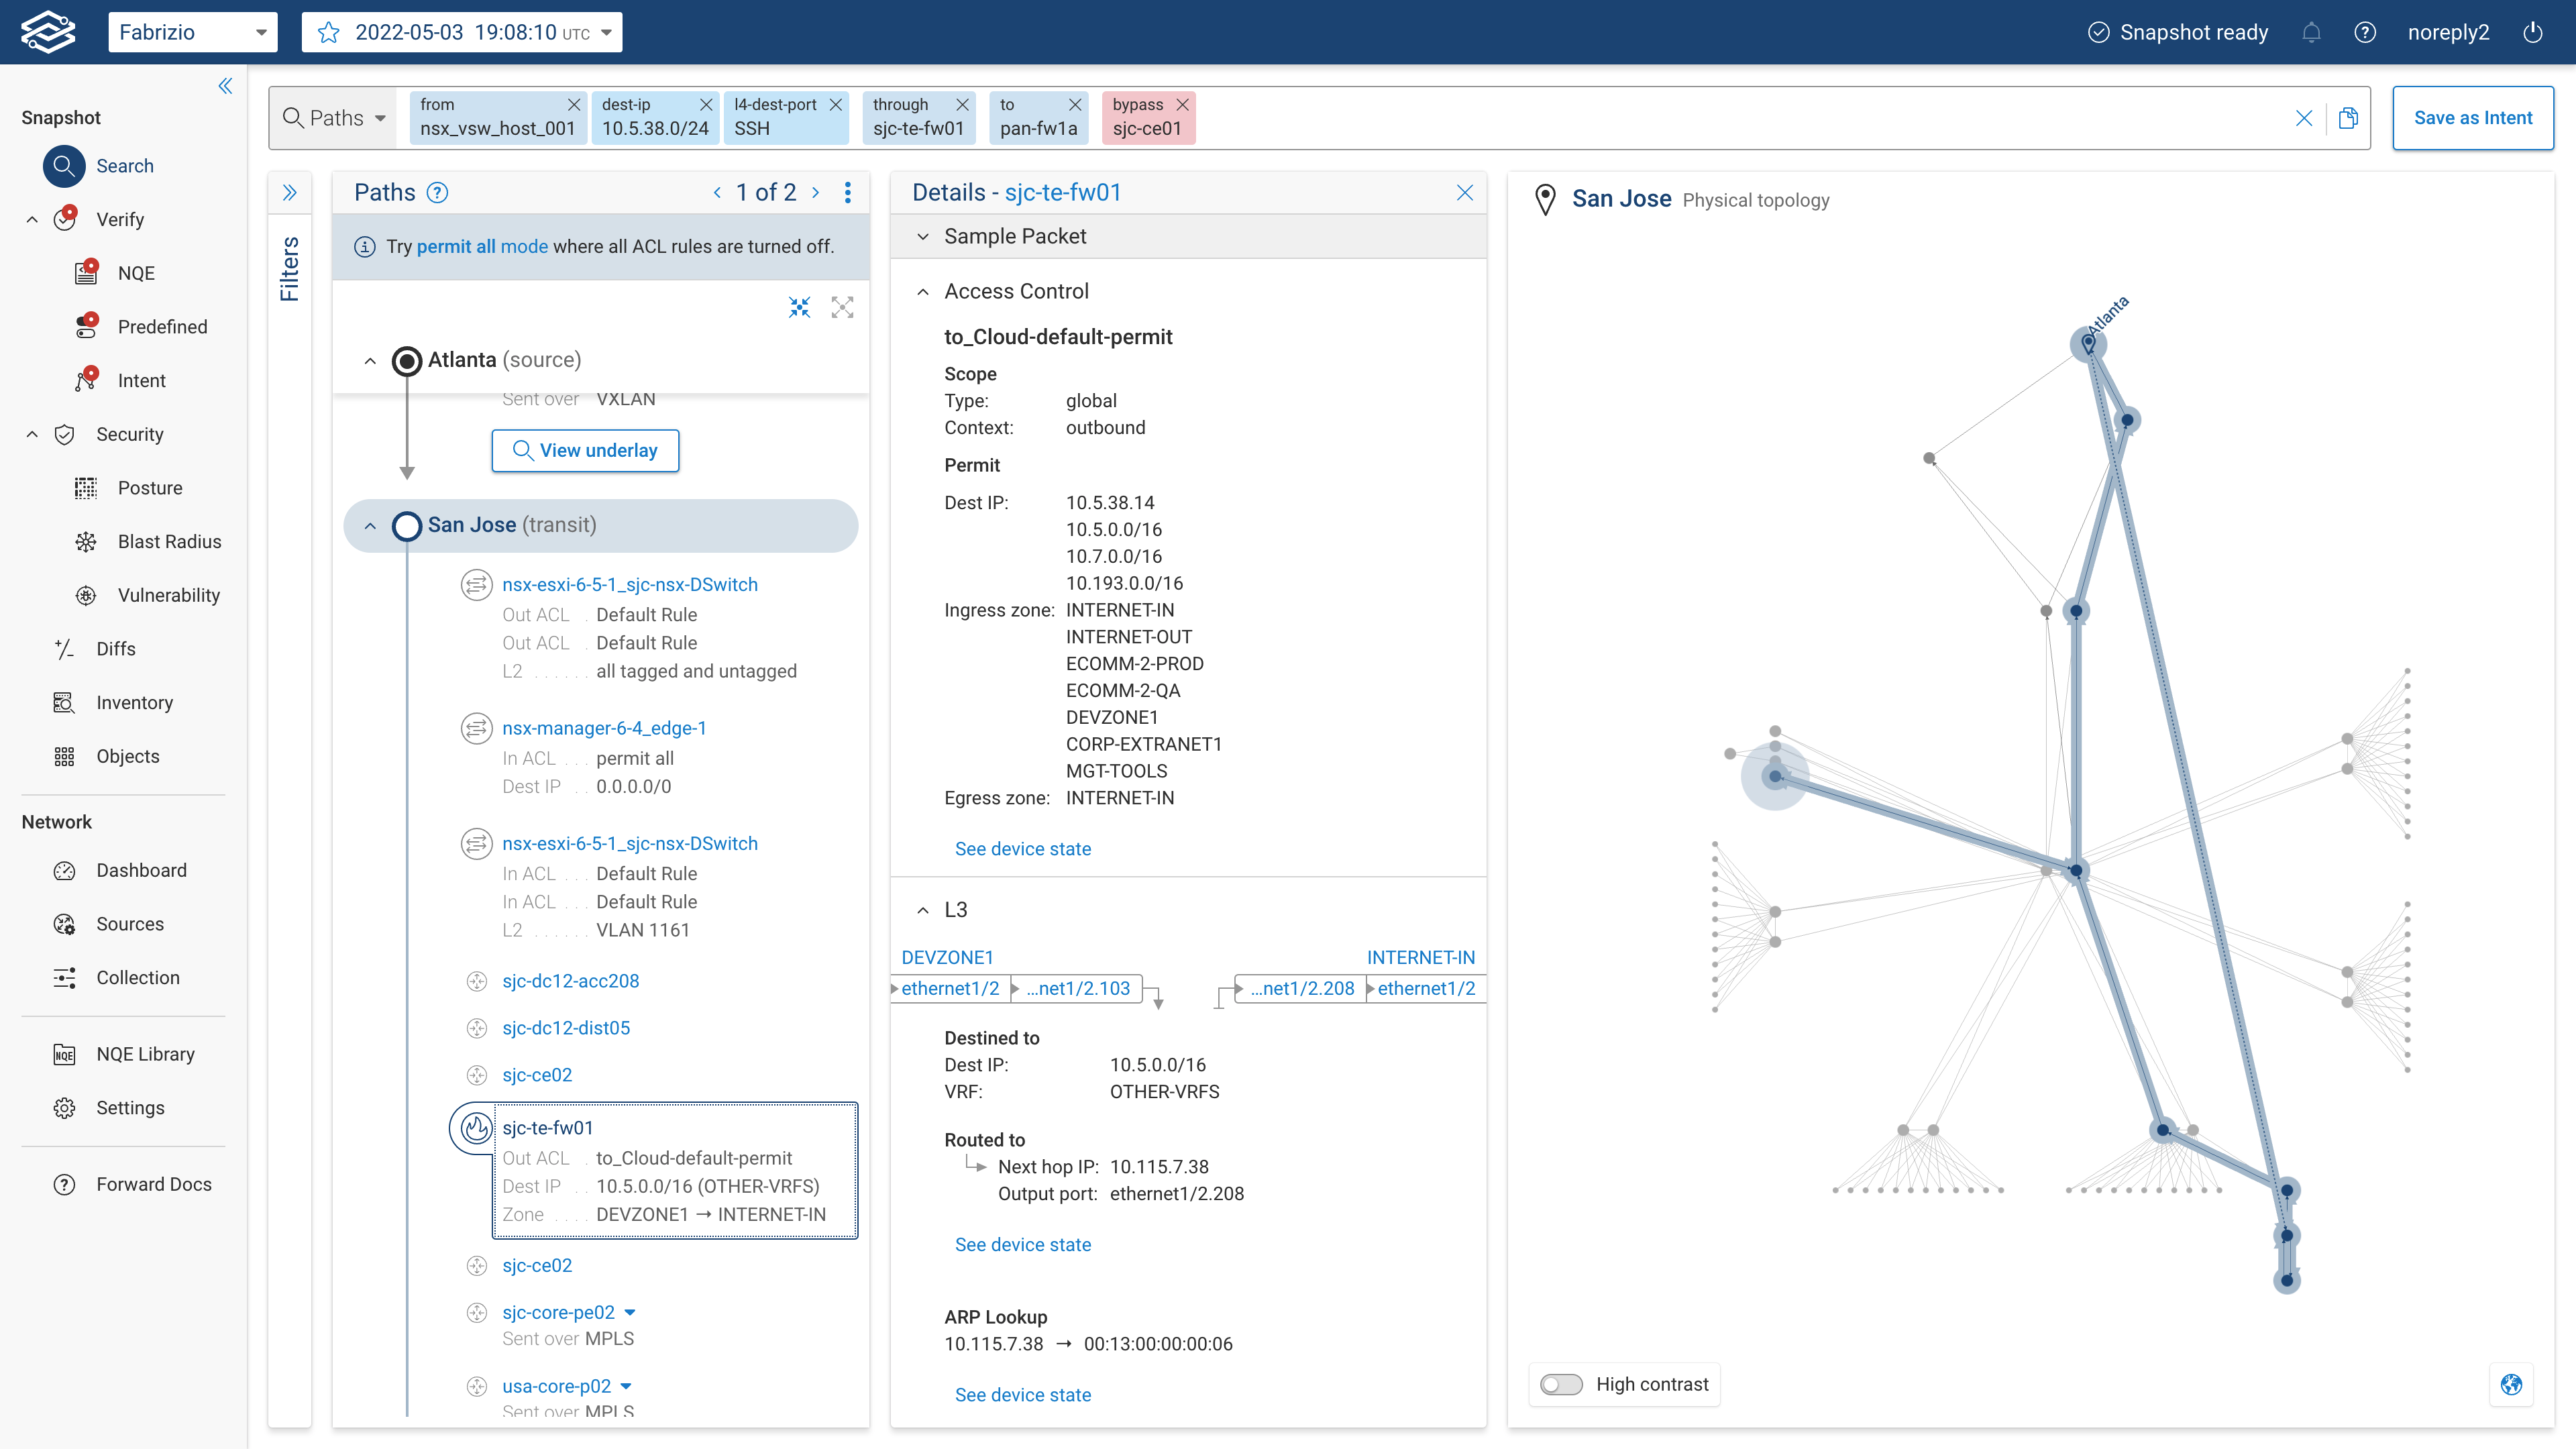
Task: Open the Fabrizio network dropdown
Action: tap(192, 32)
